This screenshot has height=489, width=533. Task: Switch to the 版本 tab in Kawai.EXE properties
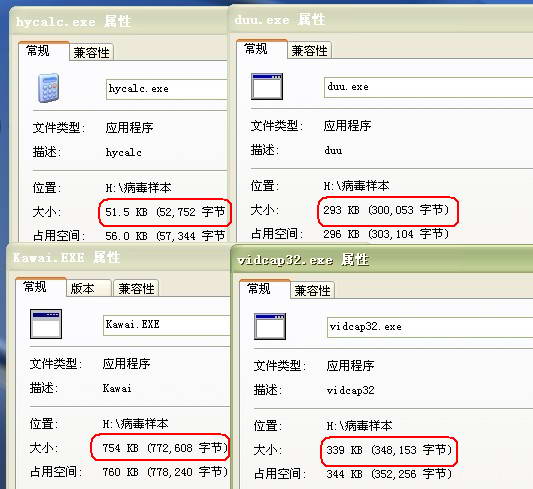(83, 289)
